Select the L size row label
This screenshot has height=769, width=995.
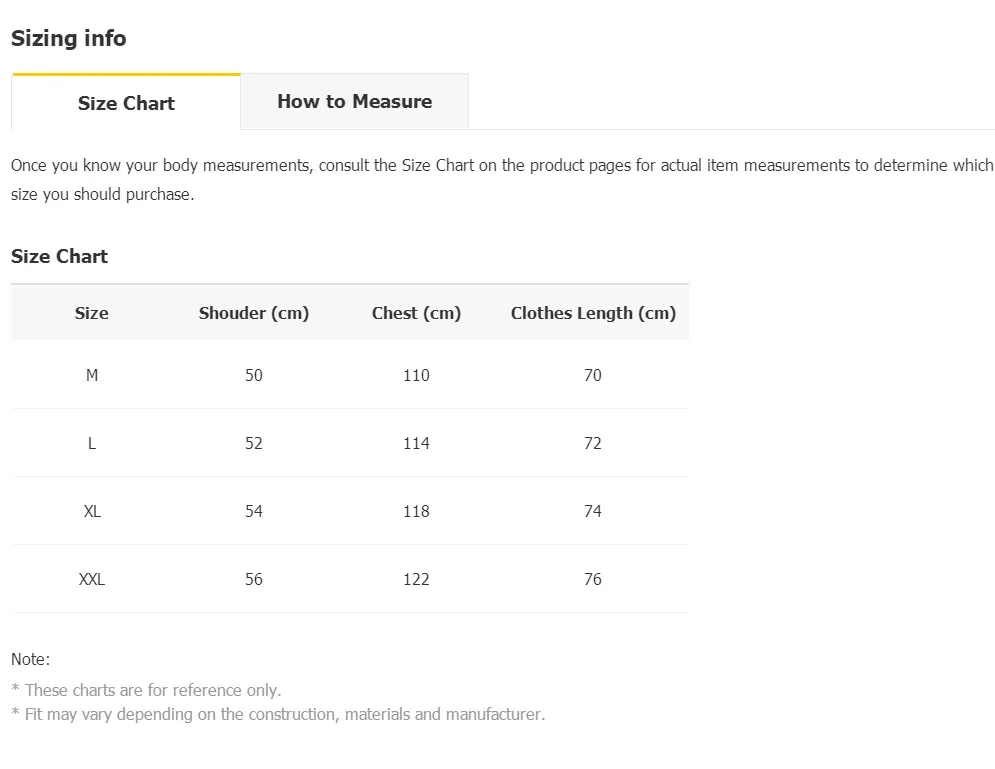click(92, 443)
